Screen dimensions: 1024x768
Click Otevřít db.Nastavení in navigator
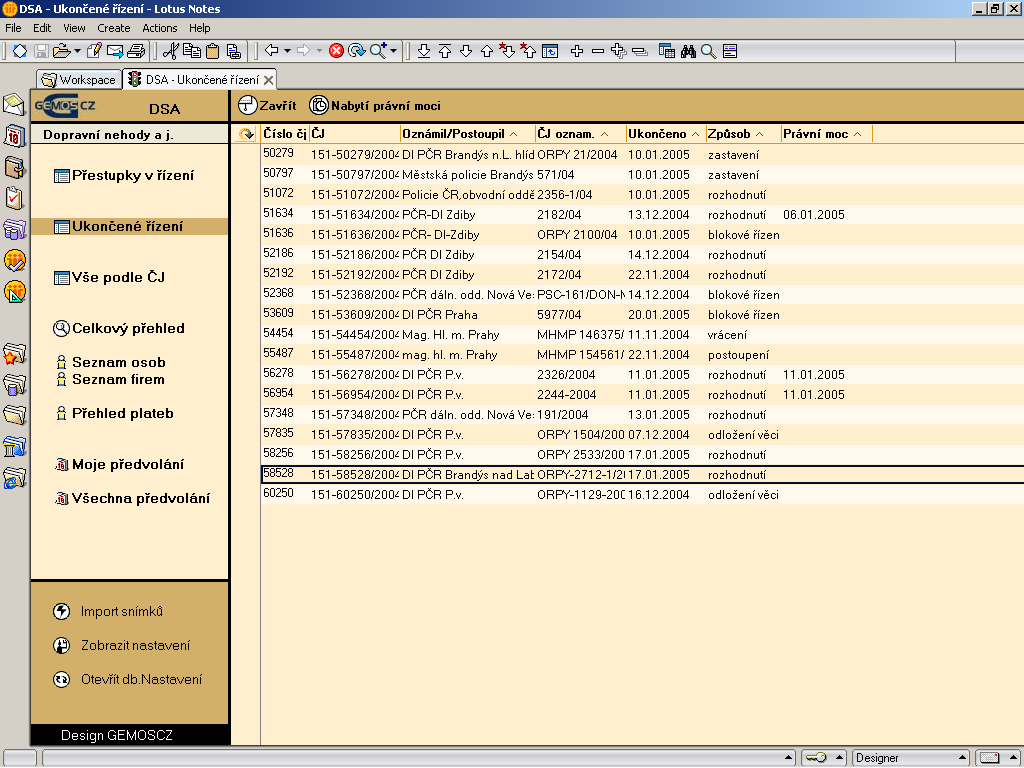[x=127, y=679]
